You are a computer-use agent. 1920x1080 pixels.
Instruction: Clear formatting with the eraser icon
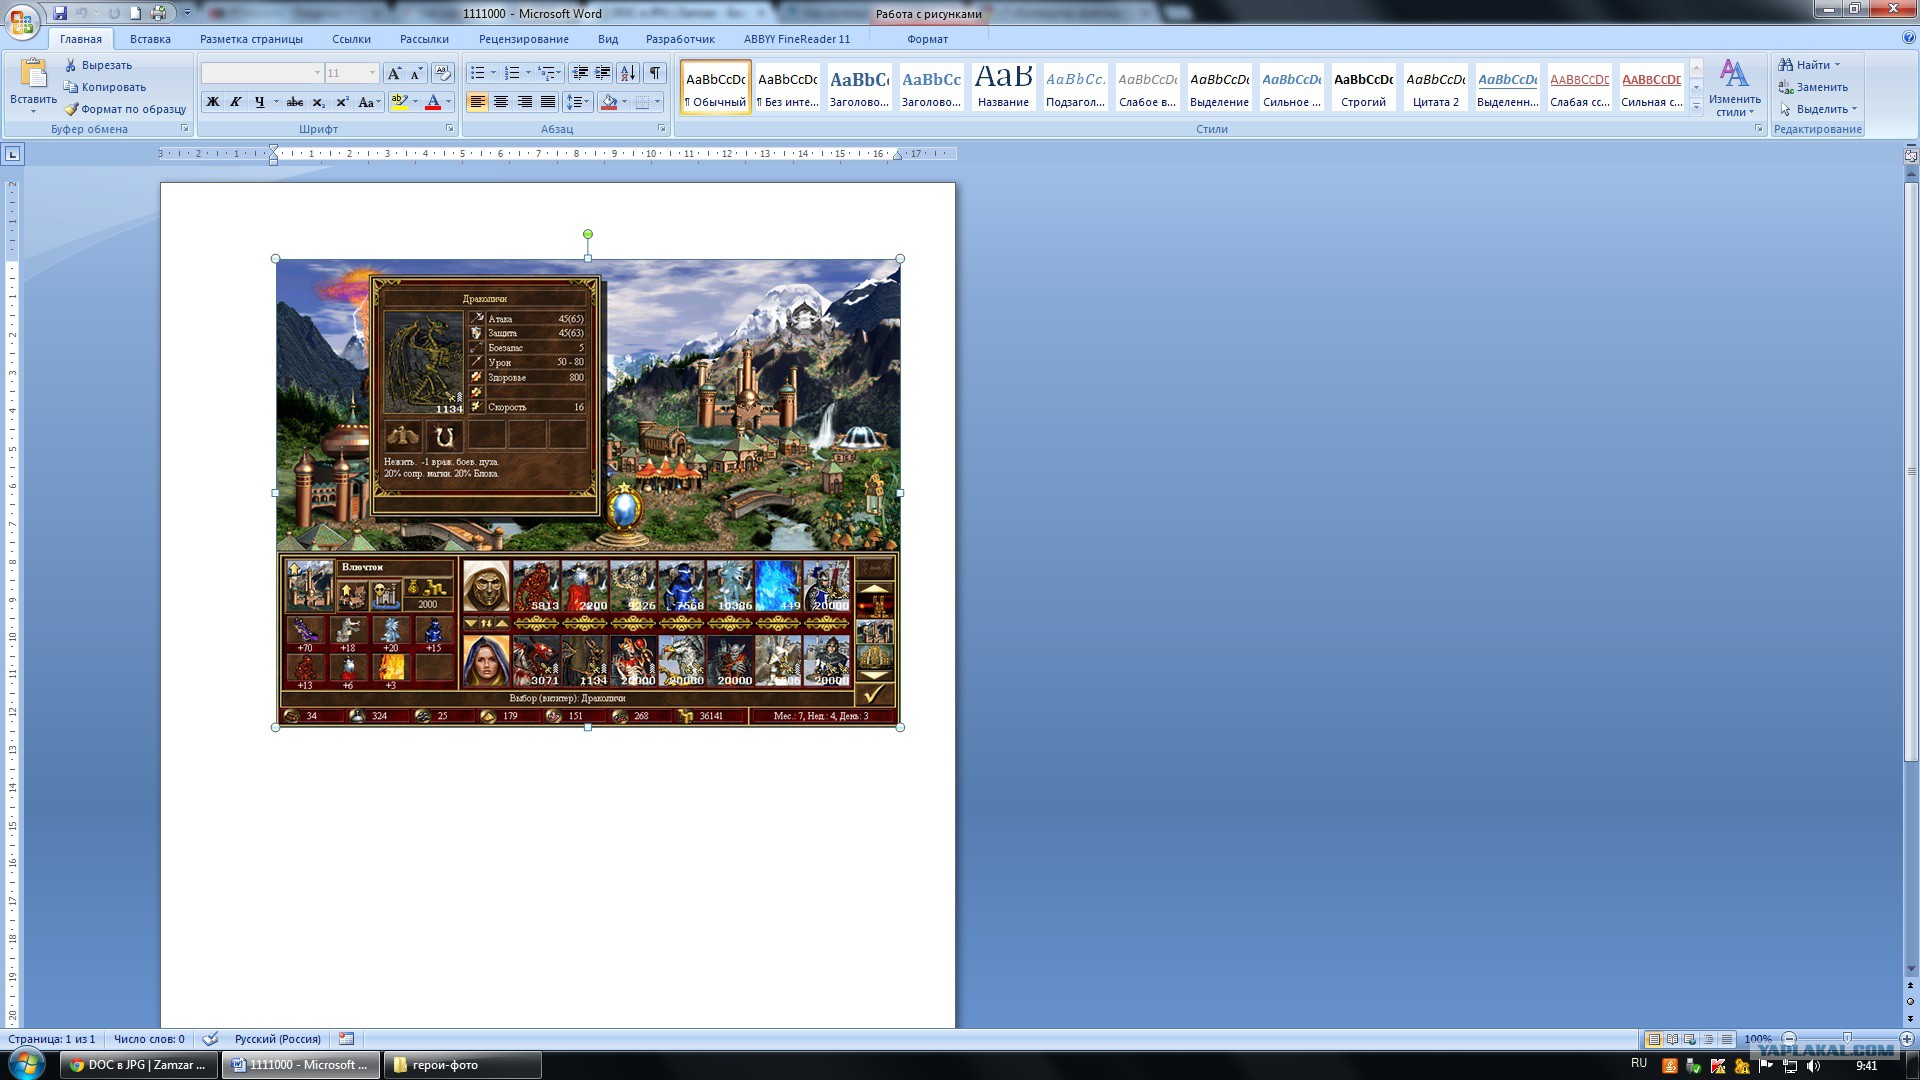pos(443,73)
